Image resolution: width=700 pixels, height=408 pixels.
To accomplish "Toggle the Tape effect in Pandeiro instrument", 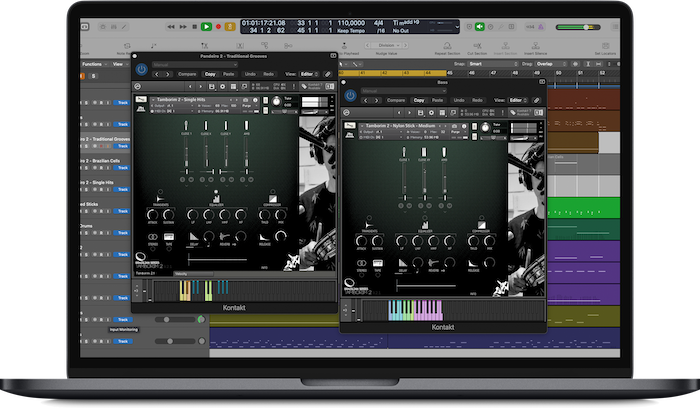I will [169, 237].
